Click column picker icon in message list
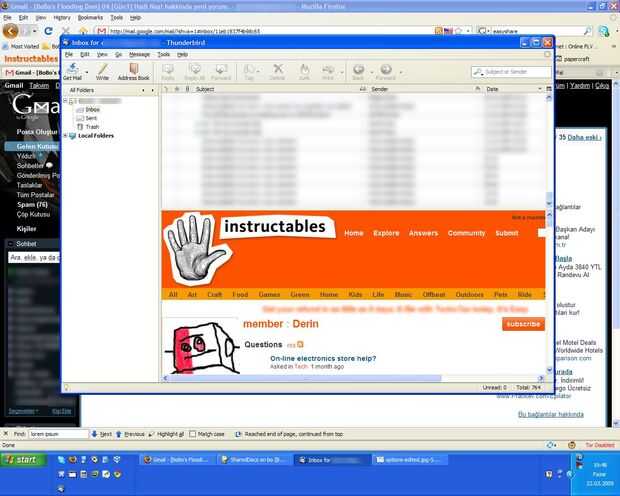This screenshot has width=620, height=496. point(549,89)
